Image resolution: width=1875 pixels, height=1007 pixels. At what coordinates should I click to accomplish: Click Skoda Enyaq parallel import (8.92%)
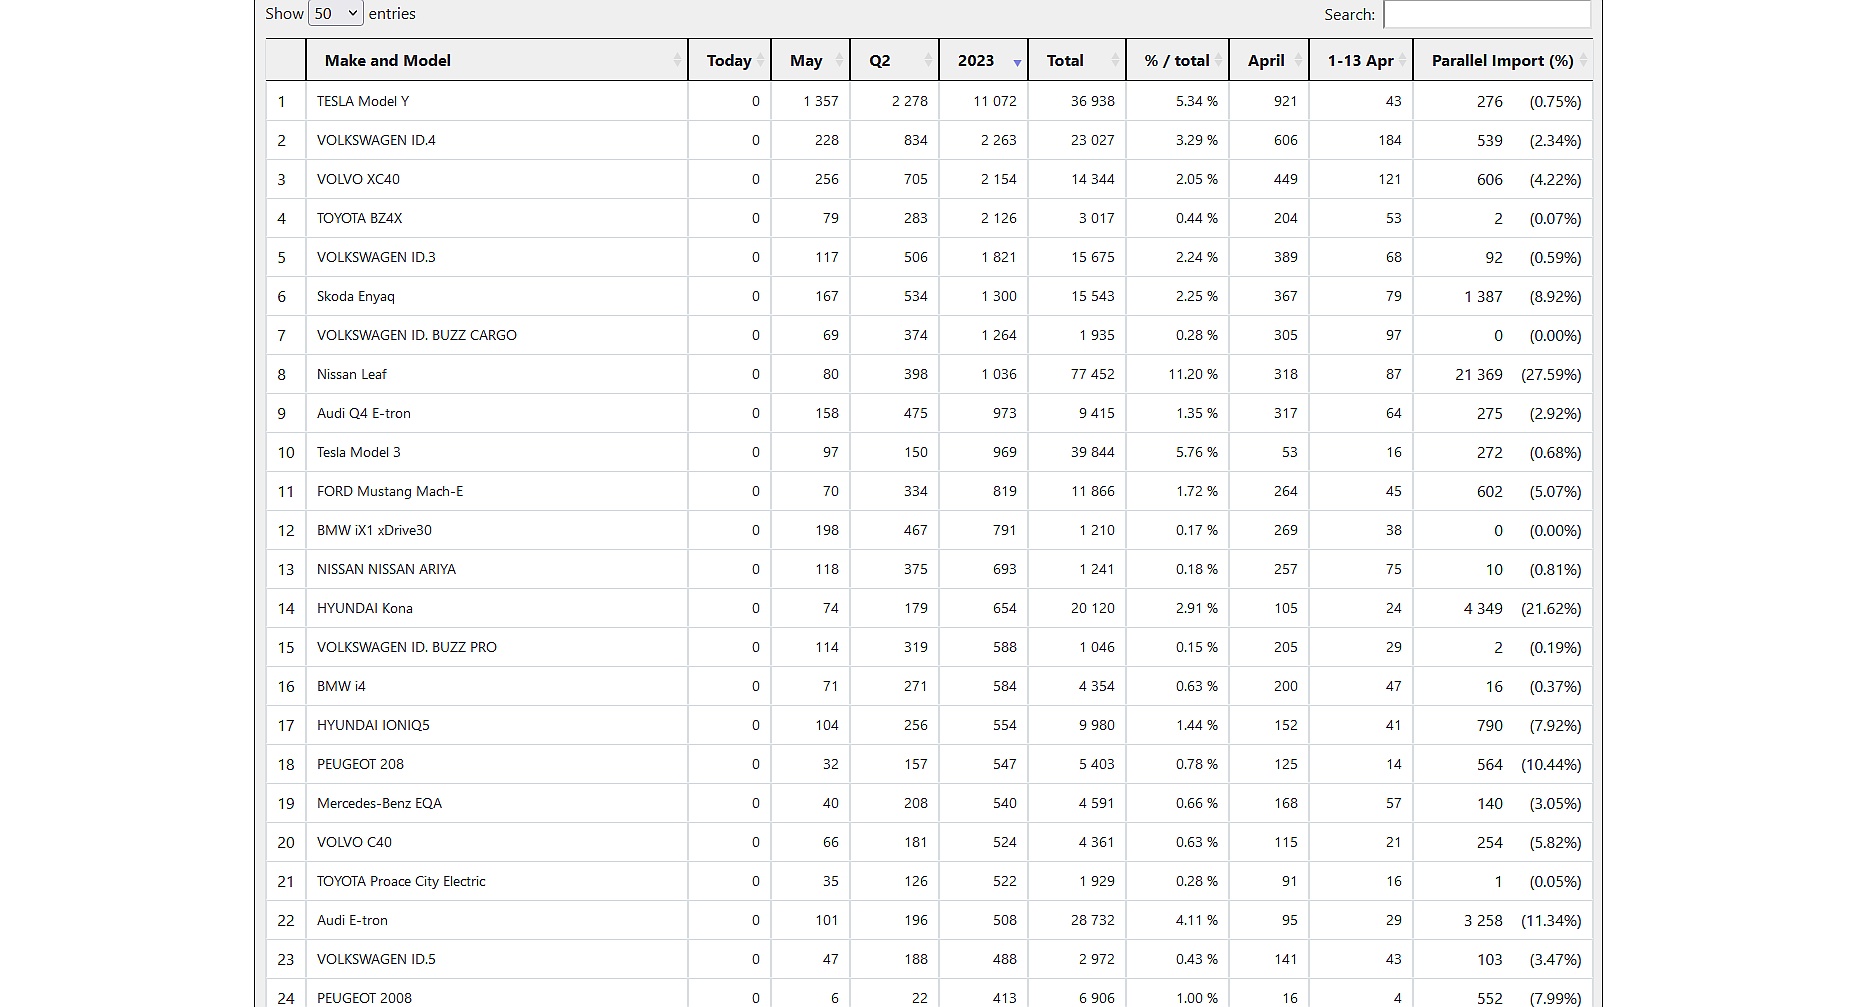coord(1555,296)
